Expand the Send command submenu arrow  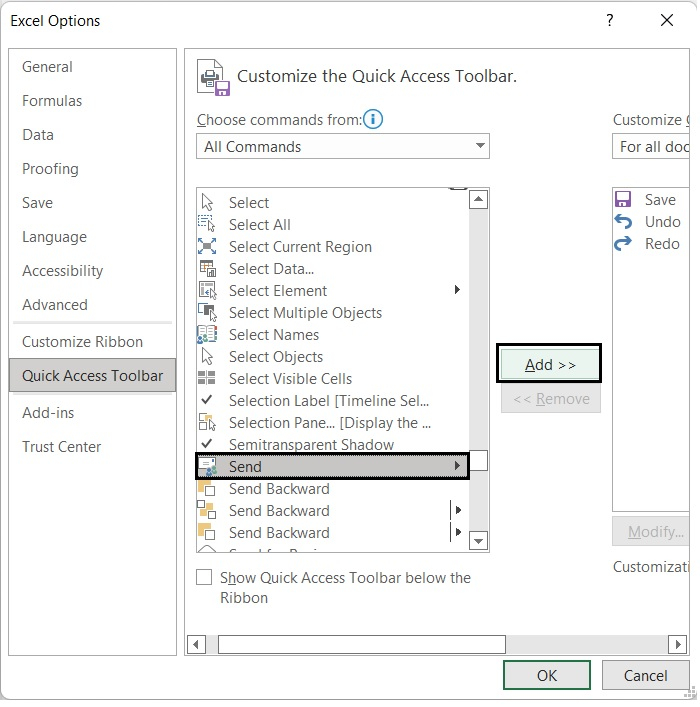click(x=457, y=467)
